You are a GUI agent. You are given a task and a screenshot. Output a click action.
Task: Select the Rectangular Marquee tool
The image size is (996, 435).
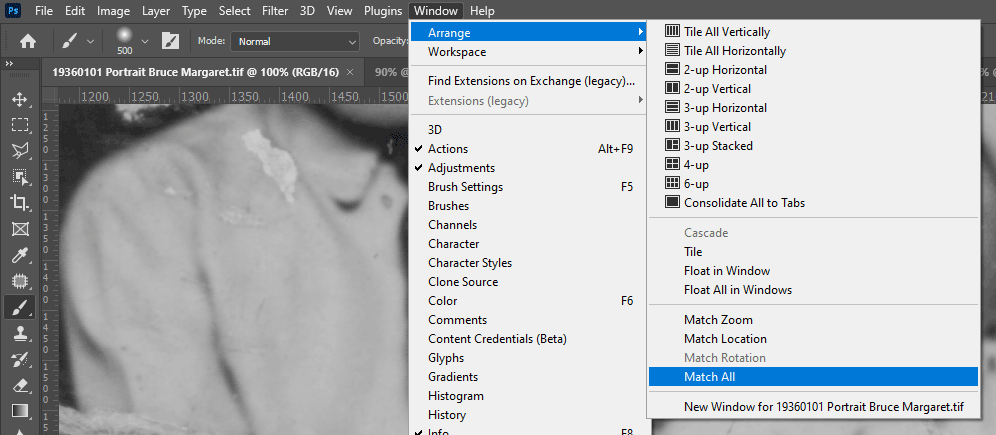pyautogui.click(x=19, y=125)
